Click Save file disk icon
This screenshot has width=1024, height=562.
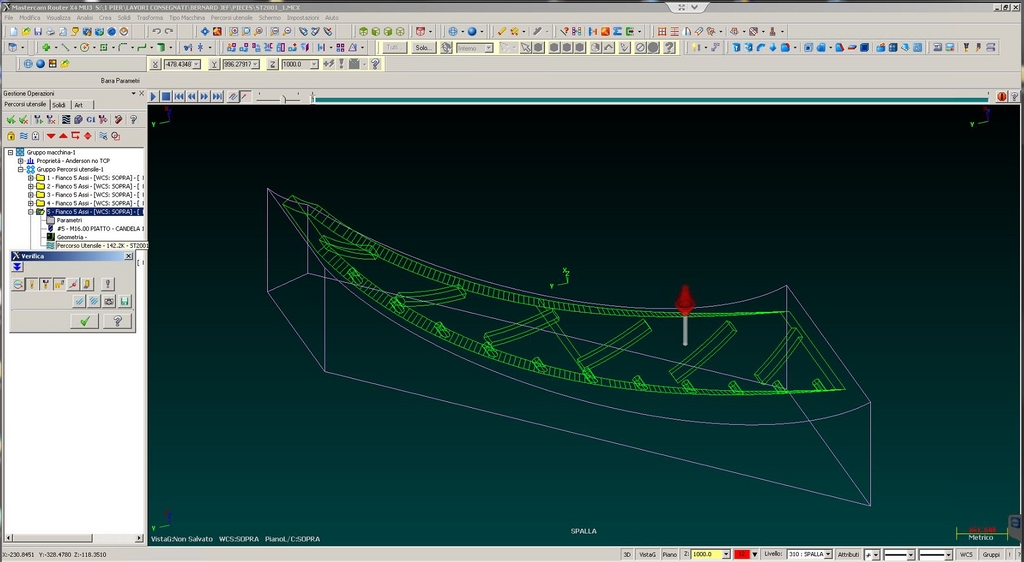click(38, 31)
